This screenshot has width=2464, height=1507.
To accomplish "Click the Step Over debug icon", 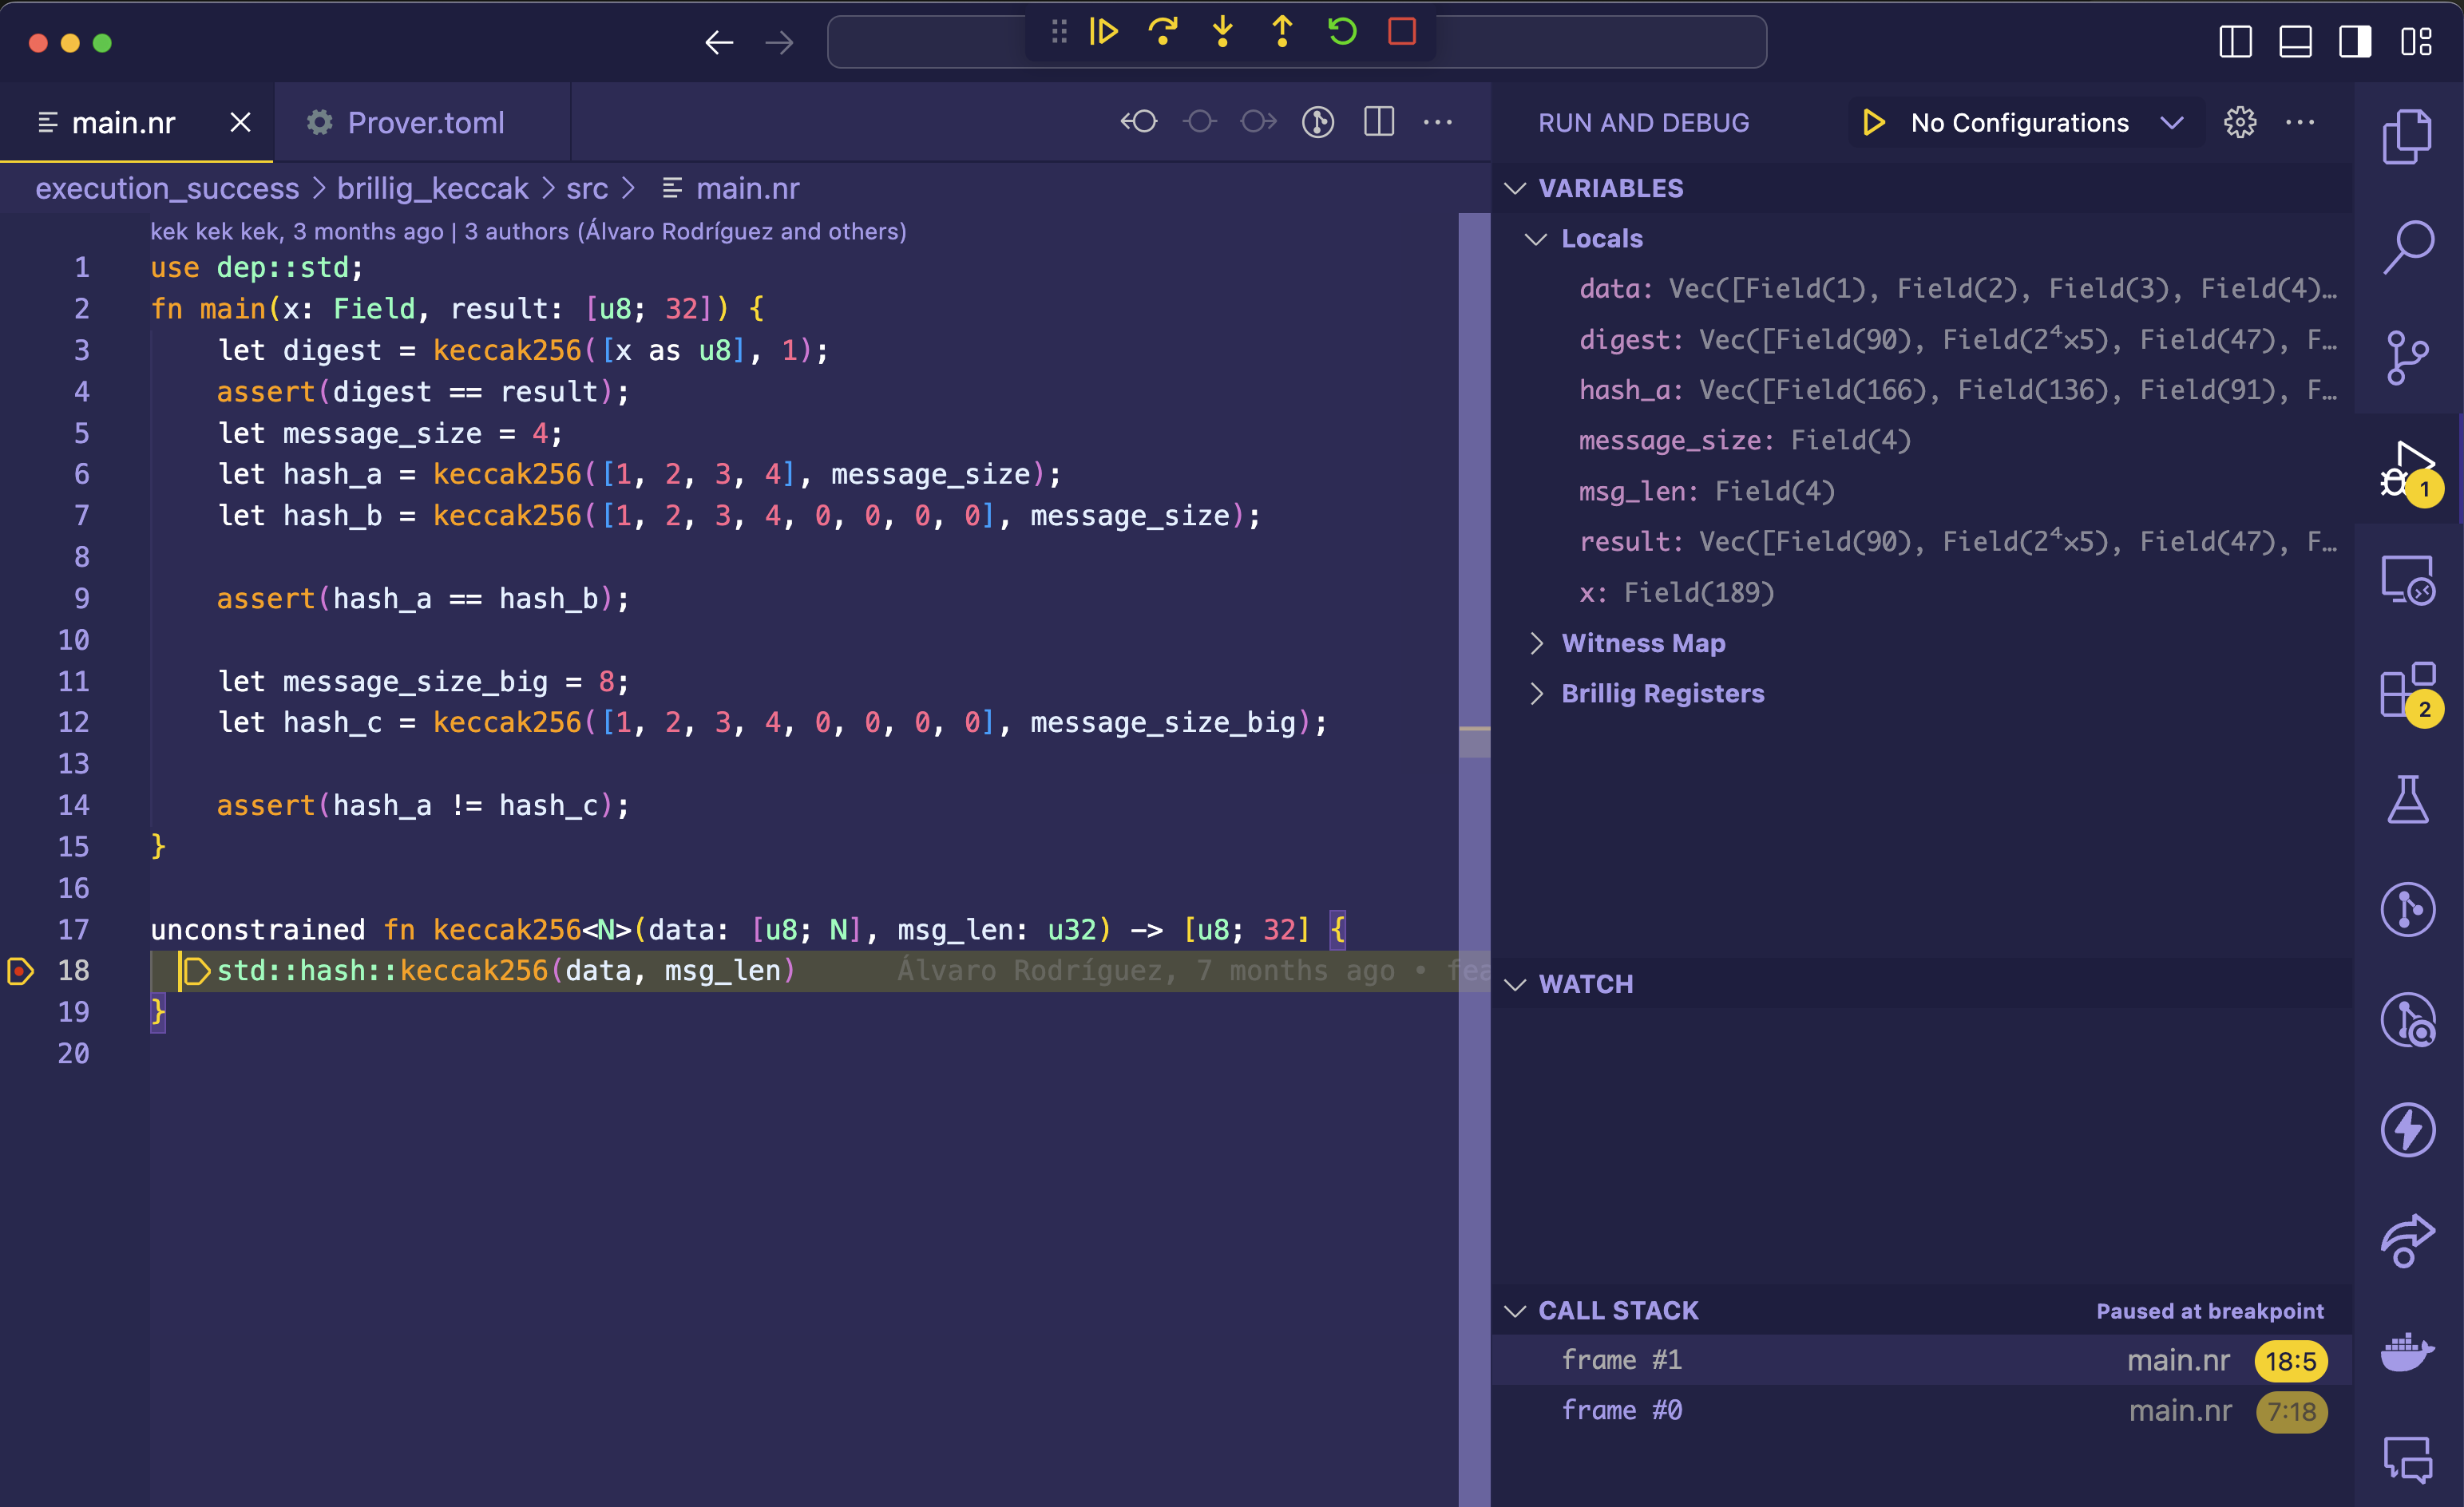I will click(1162, 32).
